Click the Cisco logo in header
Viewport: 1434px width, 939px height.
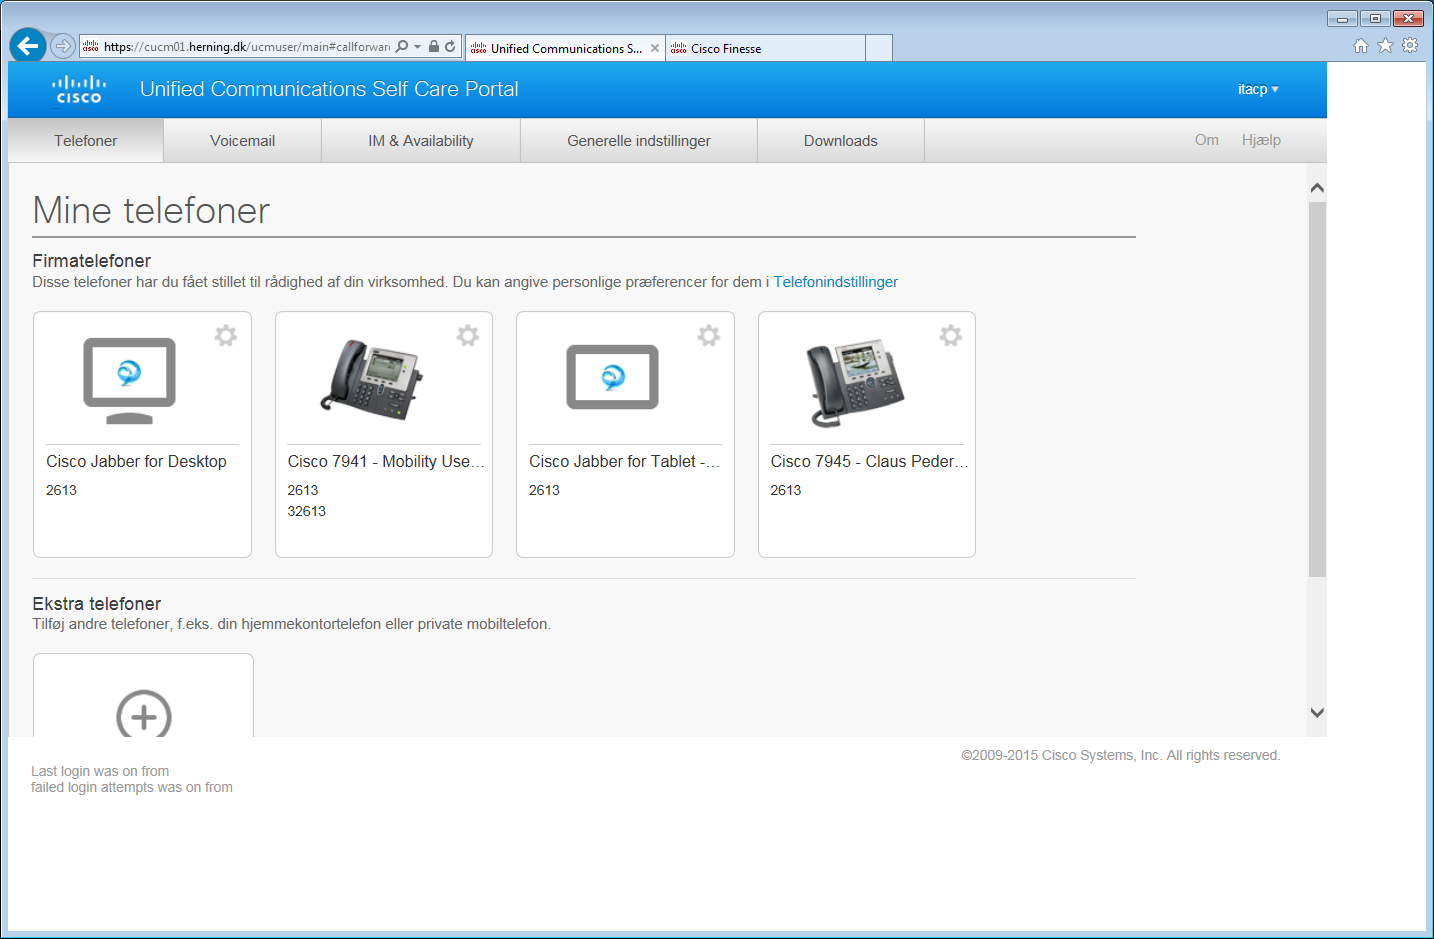click(x=79, y=89)
